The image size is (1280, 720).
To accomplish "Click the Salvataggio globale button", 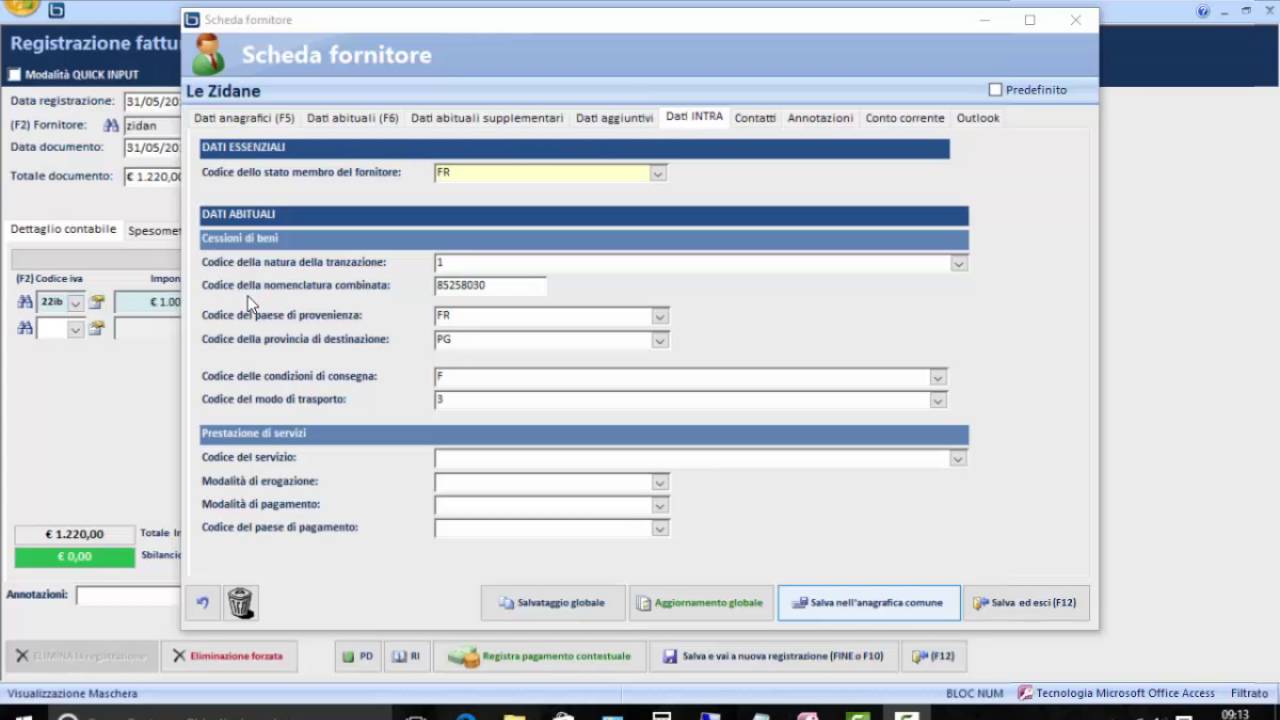I will pos(552,602).
